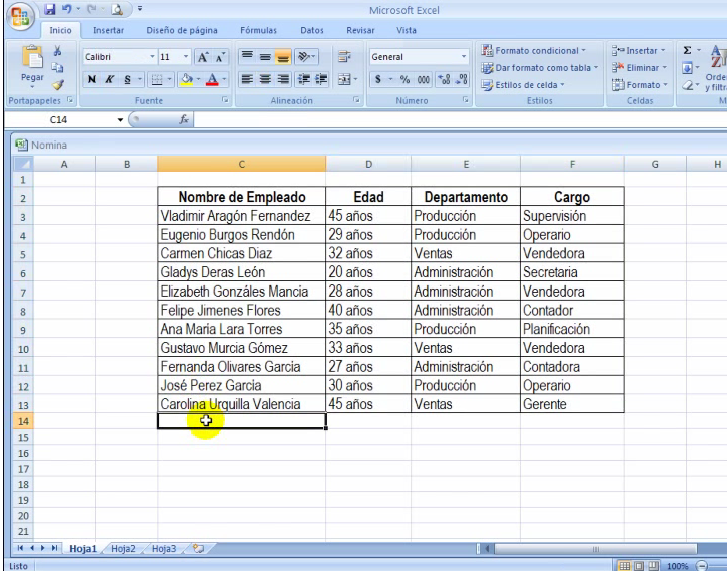Toggle underline (S) formatting
This screenshot has width=727, height=572.
click(x=128, y=79)
